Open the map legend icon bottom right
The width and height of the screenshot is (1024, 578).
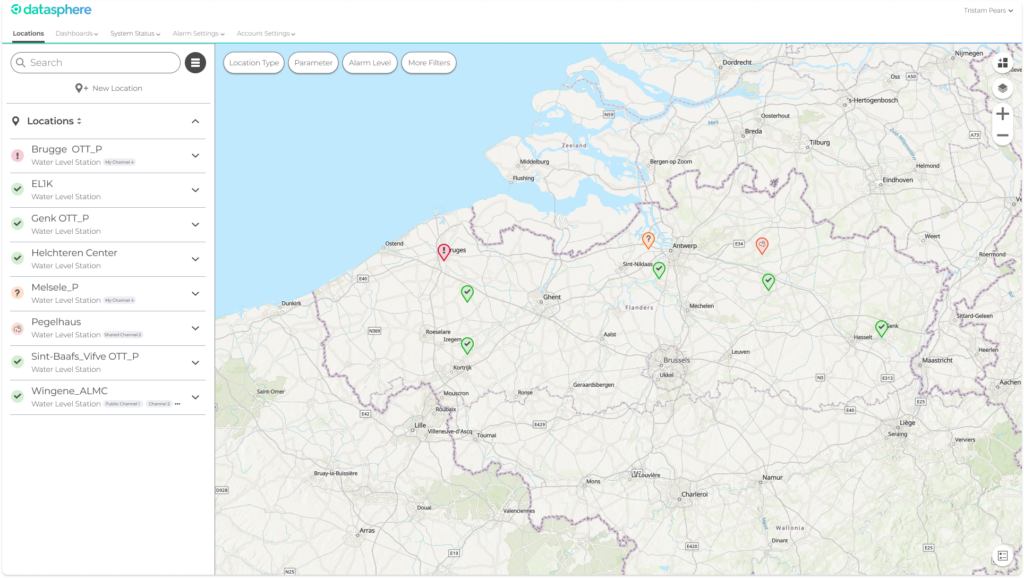point(1002,556)
